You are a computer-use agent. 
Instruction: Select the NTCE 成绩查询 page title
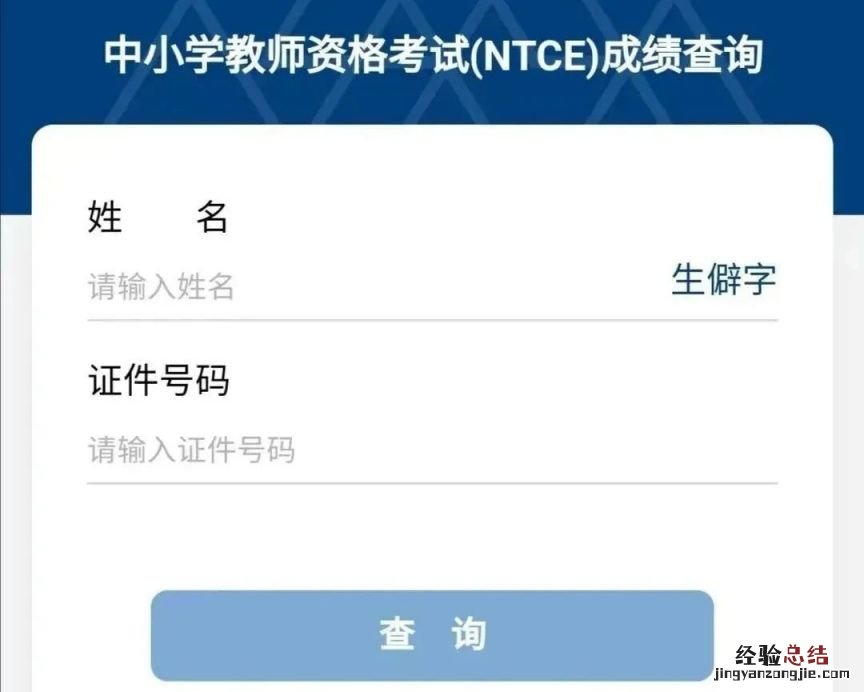coord(433,55)
